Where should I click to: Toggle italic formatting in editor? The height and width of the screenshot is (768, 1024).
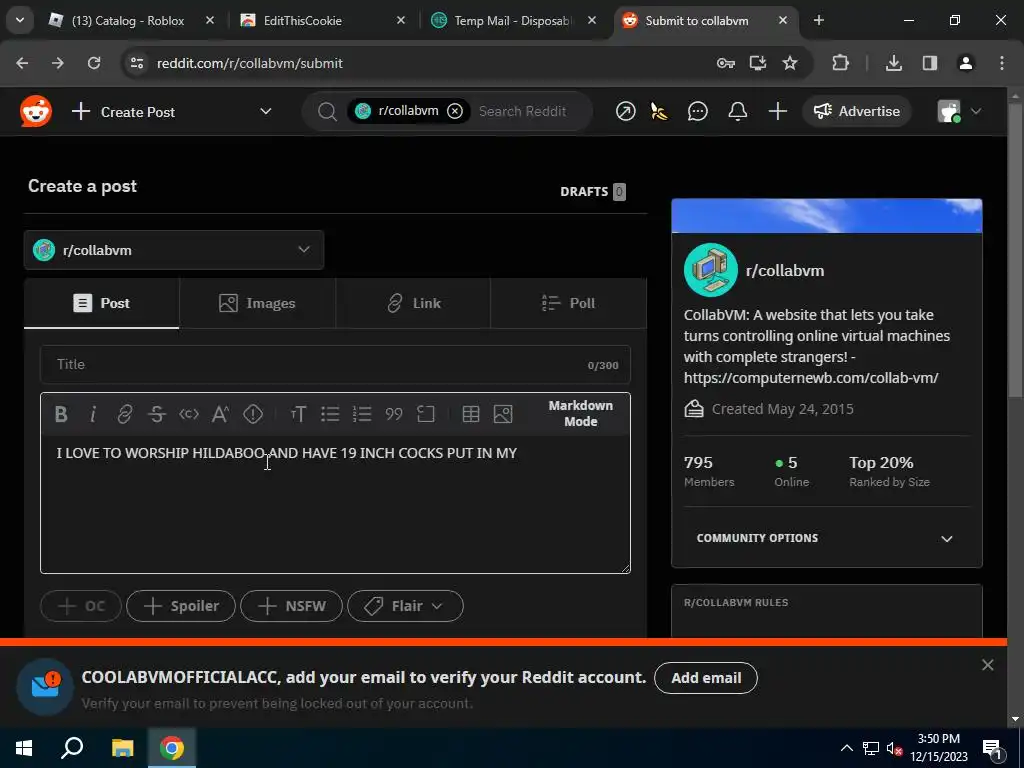coord(93,414)
